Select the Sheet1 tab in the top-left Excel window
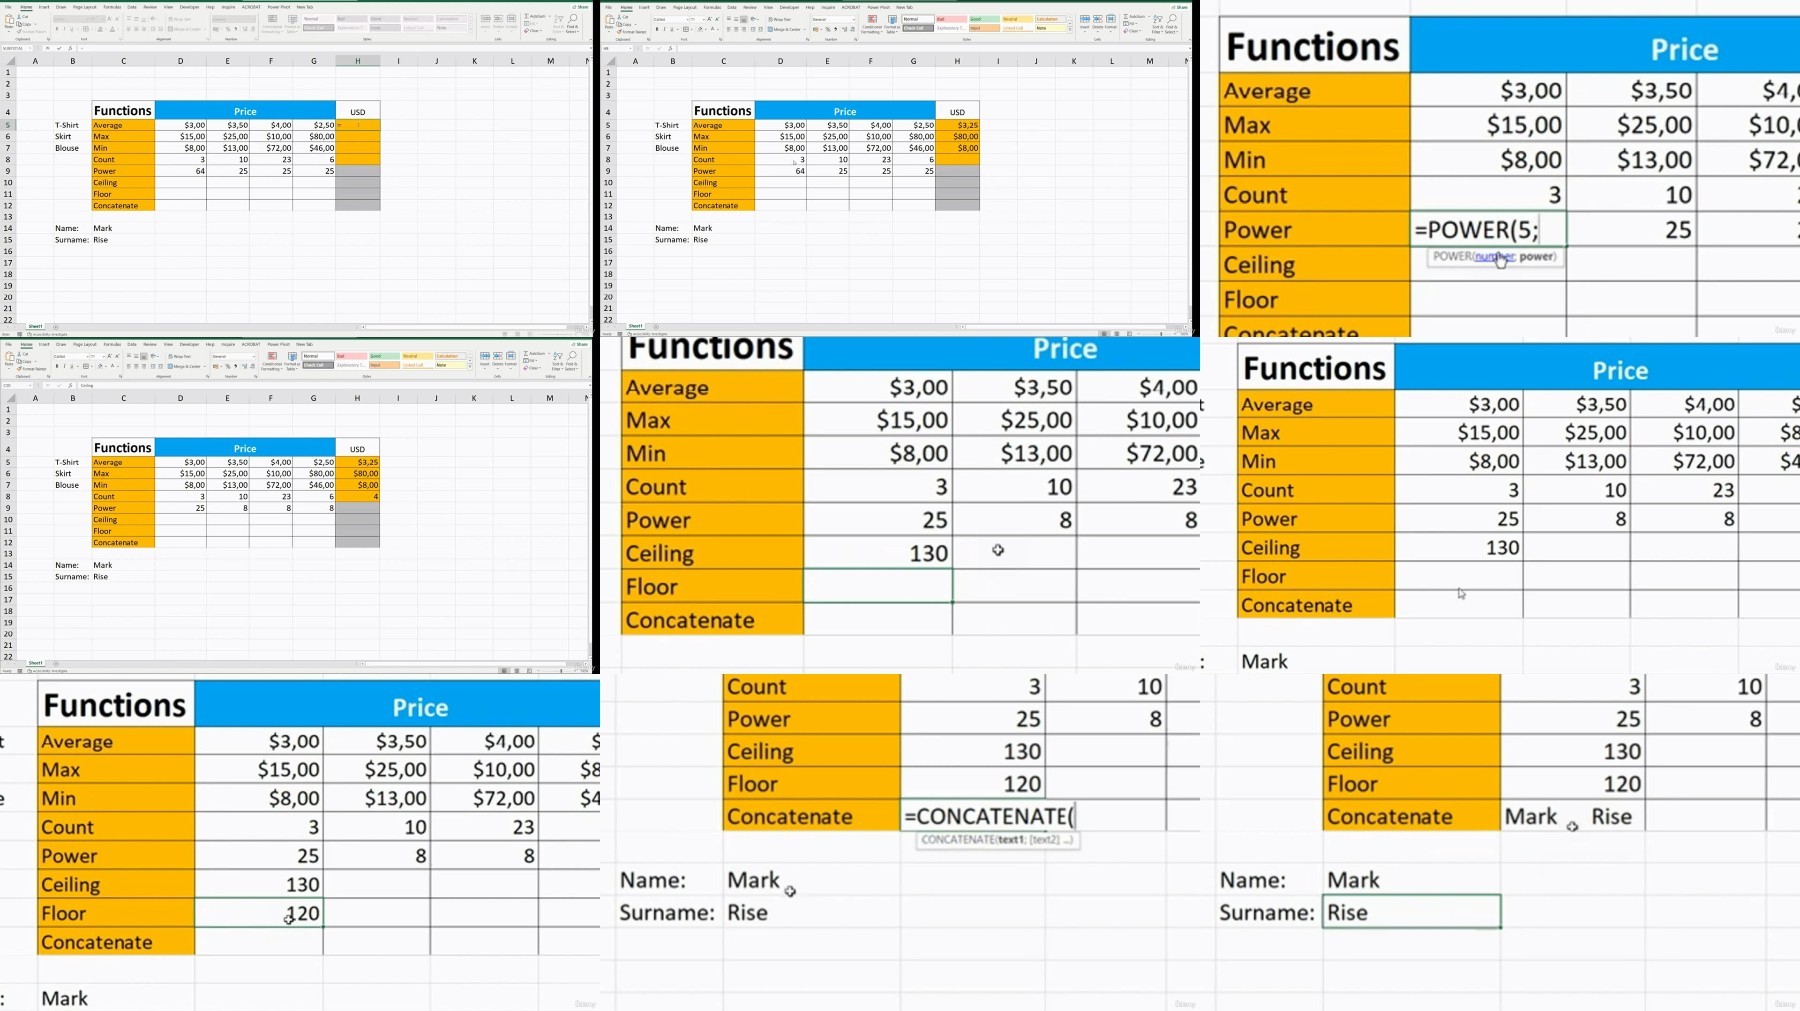1800x1011 pixels. pos(36,326)
